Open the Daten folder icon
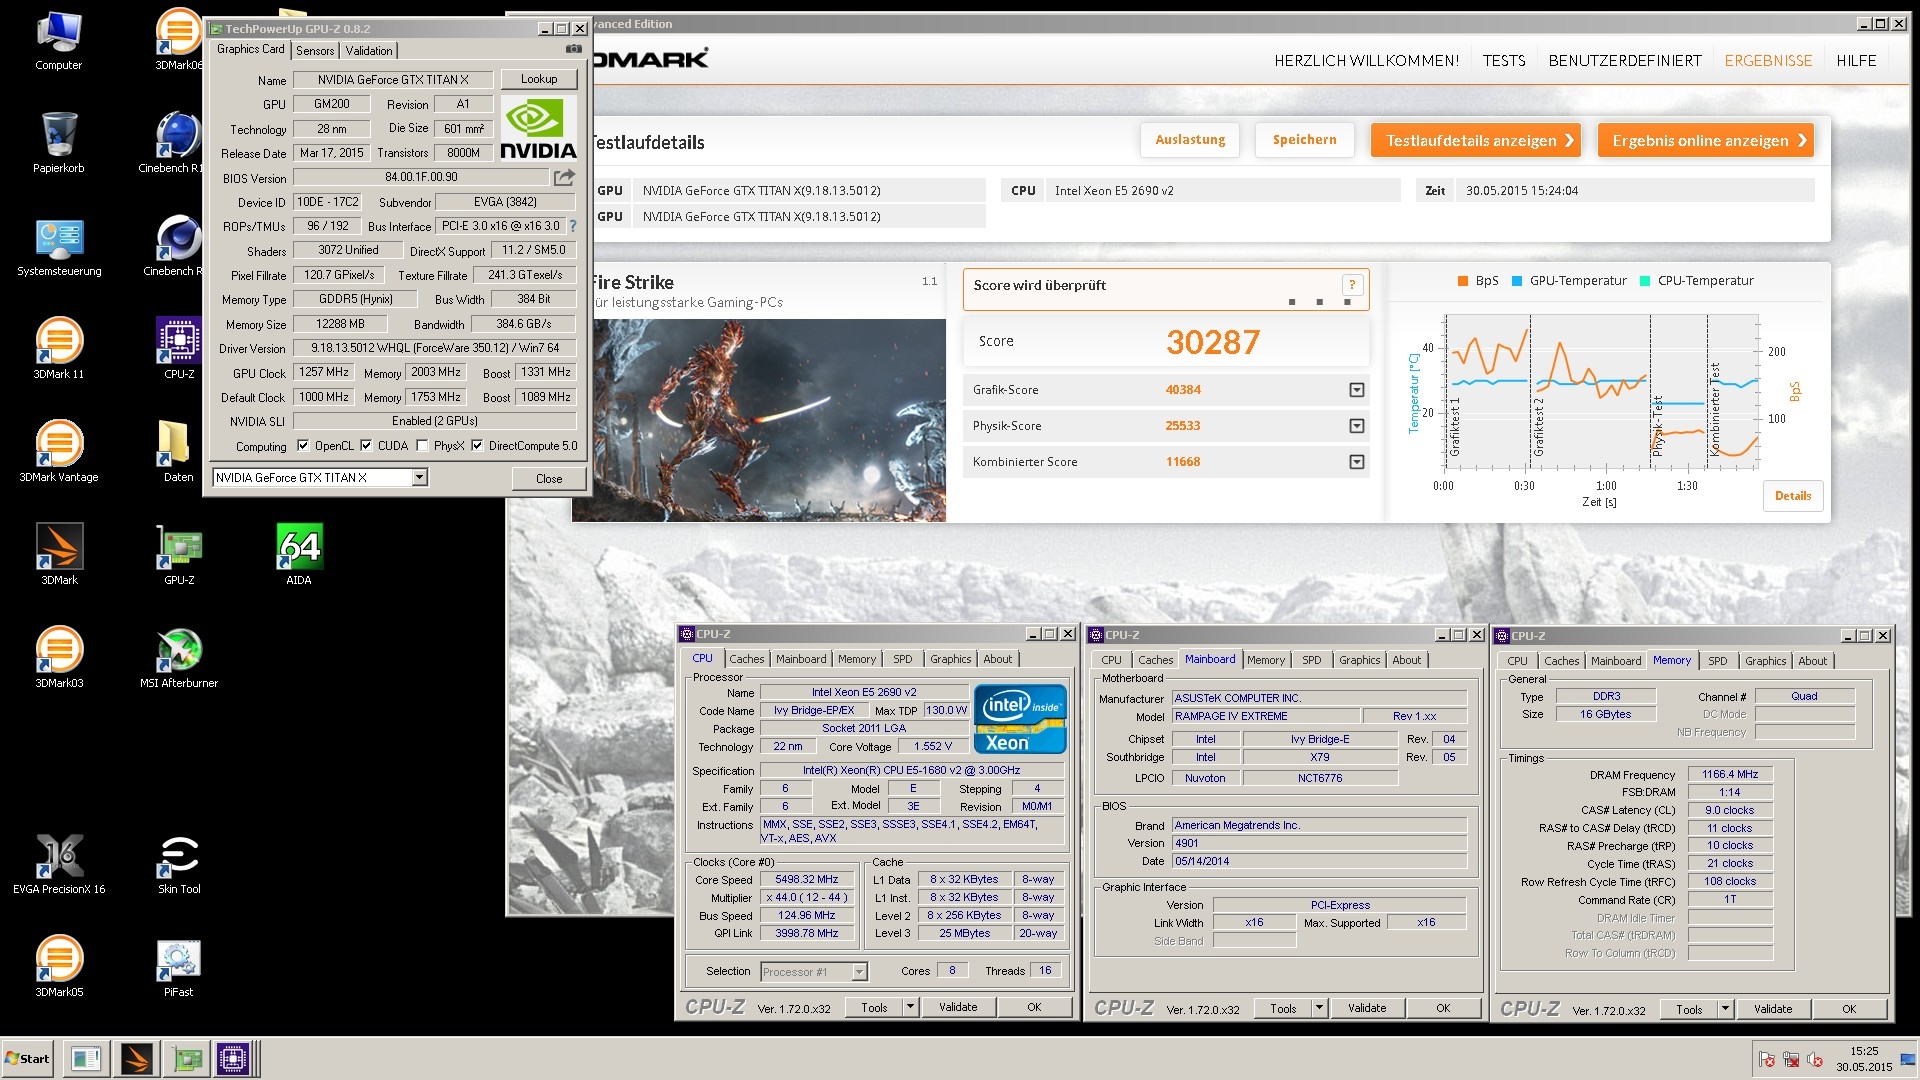 (179, 451)
